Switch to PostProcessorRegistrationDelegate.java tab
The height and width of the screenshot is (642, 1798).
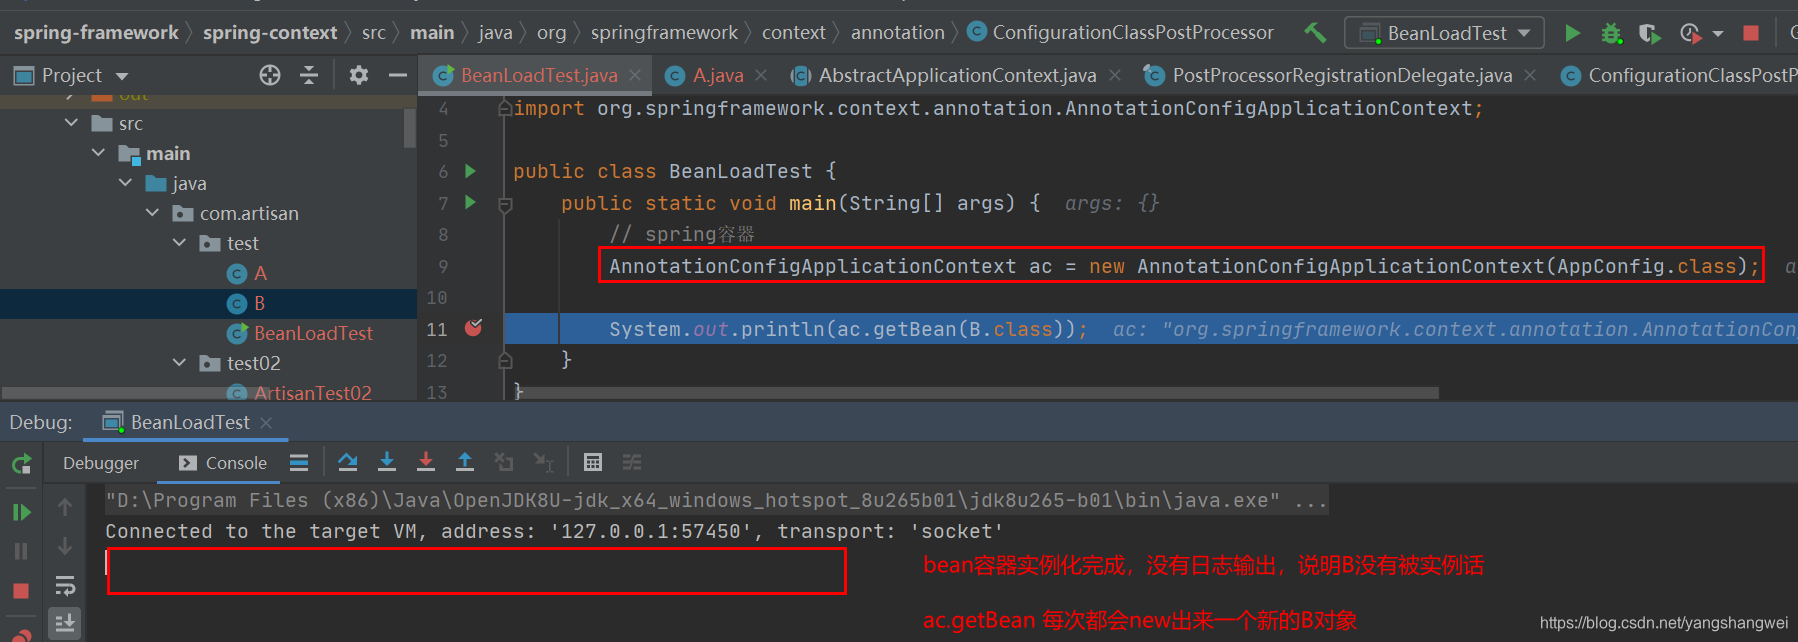pyautogui.click(x=1342, y=75)
